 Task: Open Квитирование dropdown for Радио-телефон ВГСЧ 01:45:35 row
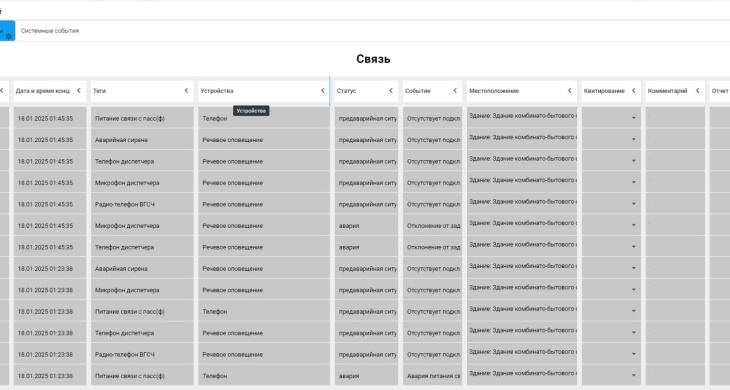(634, 204)
